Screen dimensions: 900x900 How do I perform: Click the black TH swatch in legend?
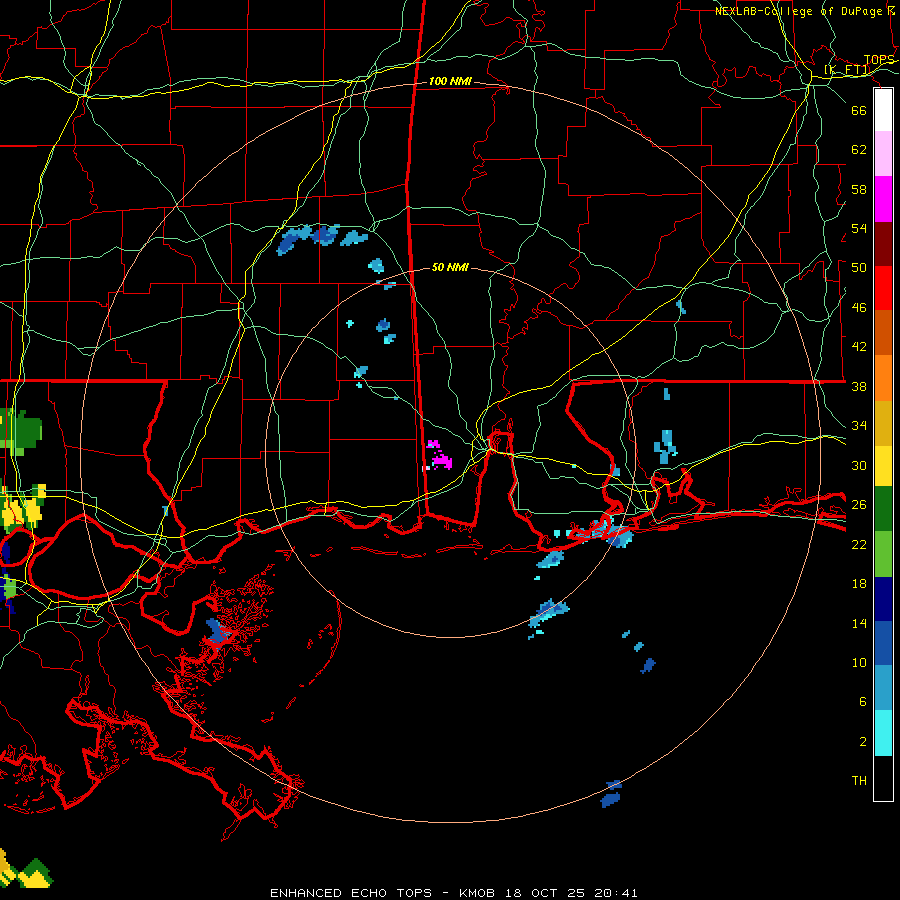pos(883,778)
